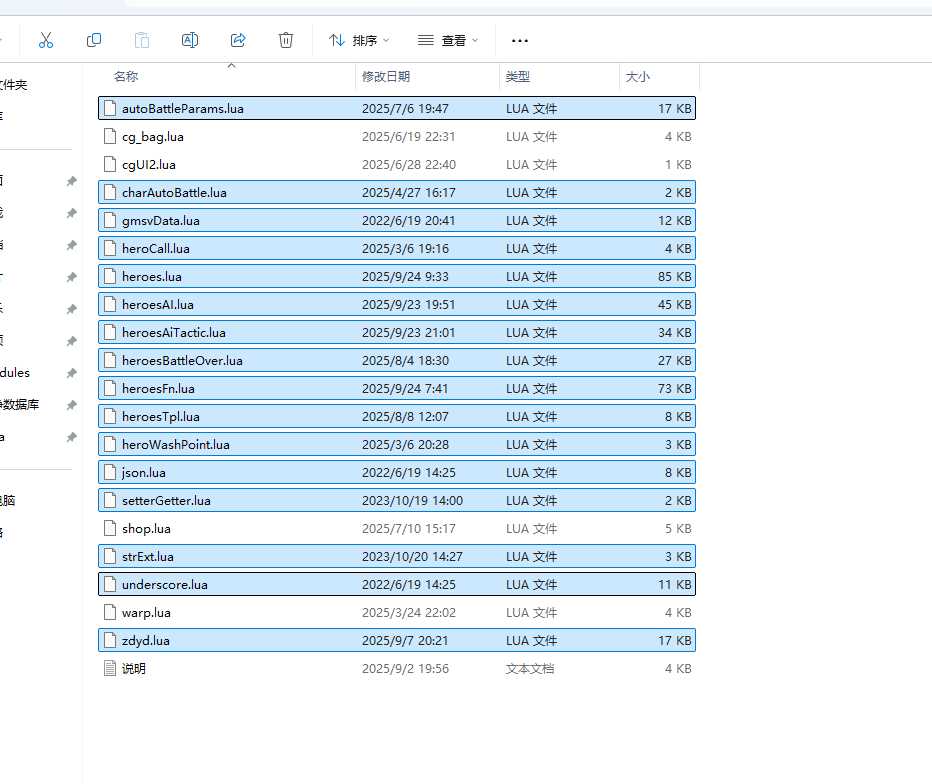Image resolution: width=932 pixels, height=784 pixels.
Task: Click the file icon of shop.lua
Action: pos(110,528)
